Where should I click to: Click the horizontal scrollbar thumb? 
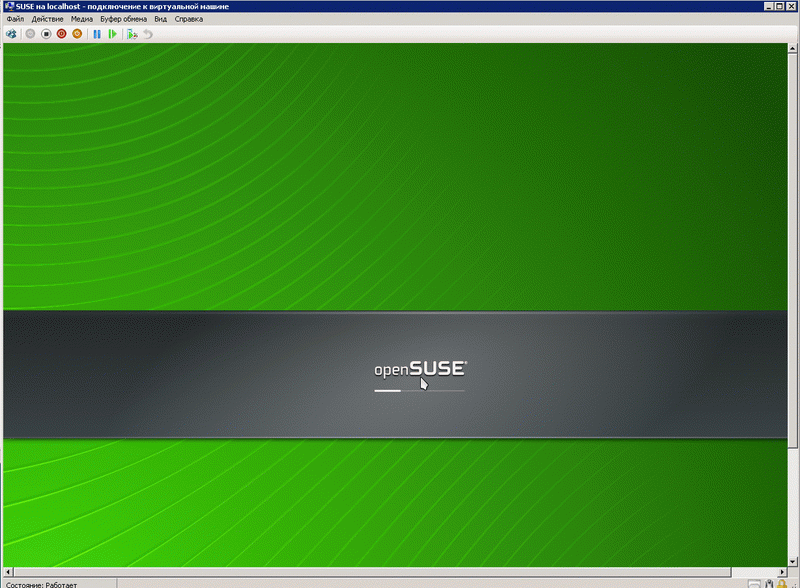pos(372,572)
